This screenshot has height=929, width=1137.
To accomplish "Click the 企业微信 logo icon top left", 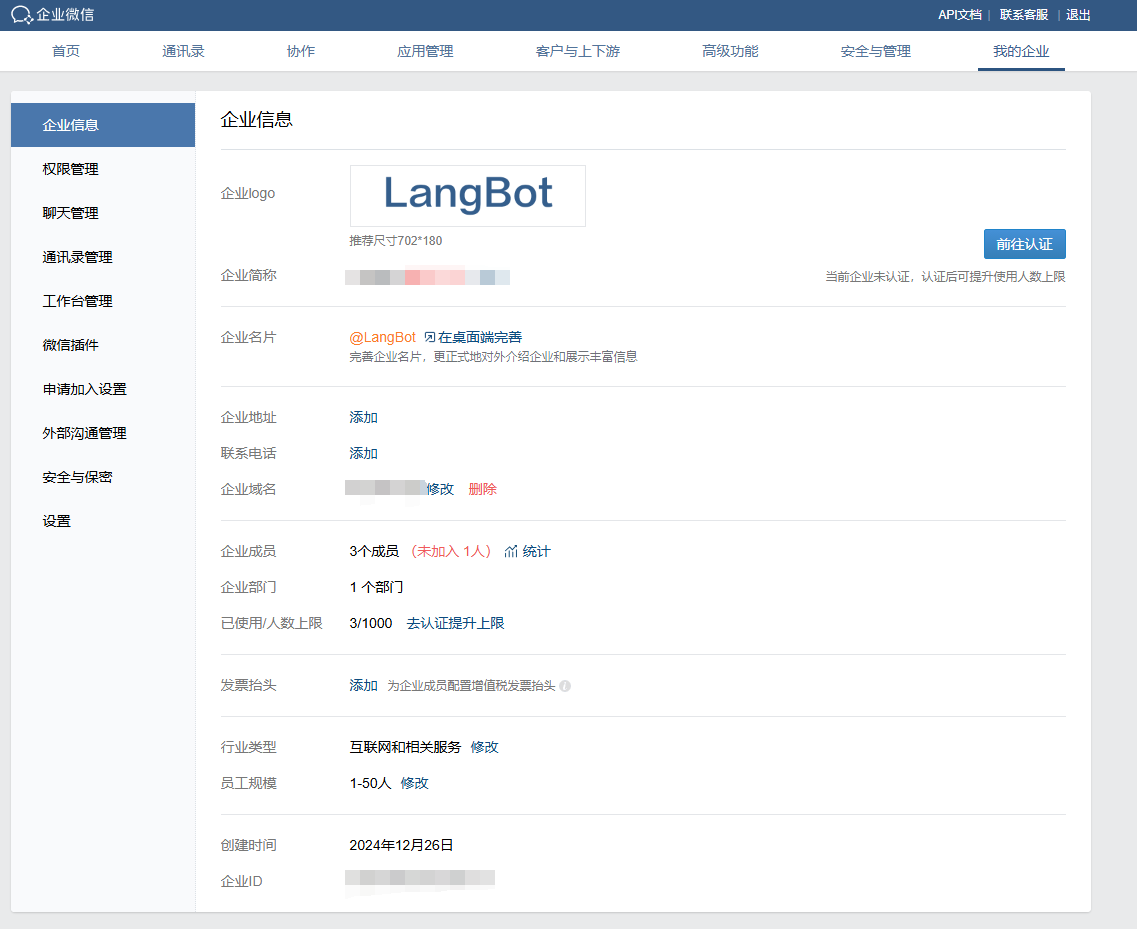I will pos(20,15).
